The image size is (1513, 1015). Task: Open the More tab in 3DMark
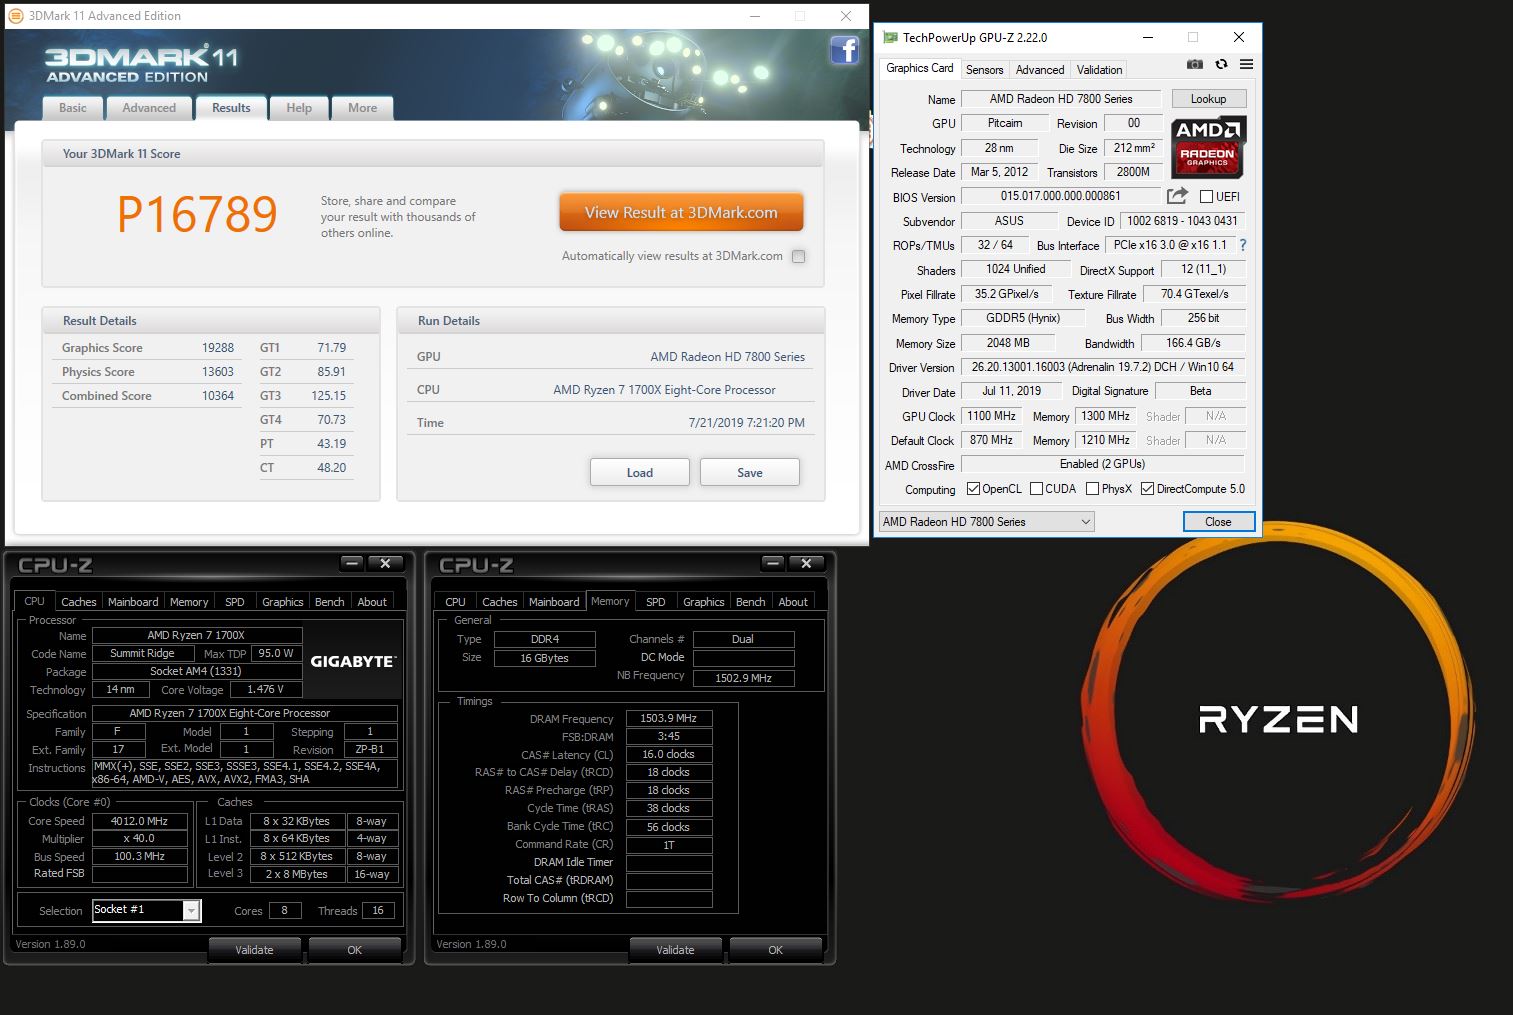point(363,108)
